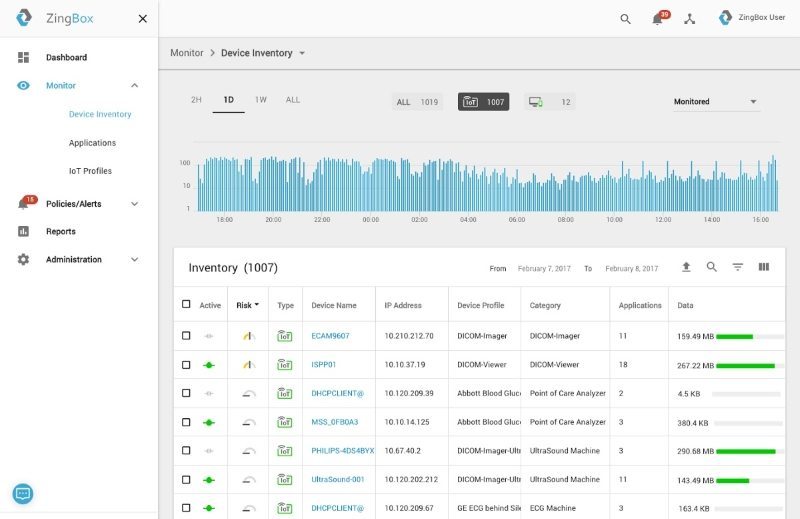Check the box for ECAM9607 row
This screenshot has height=519, width=800.
(x=186, y=336)
